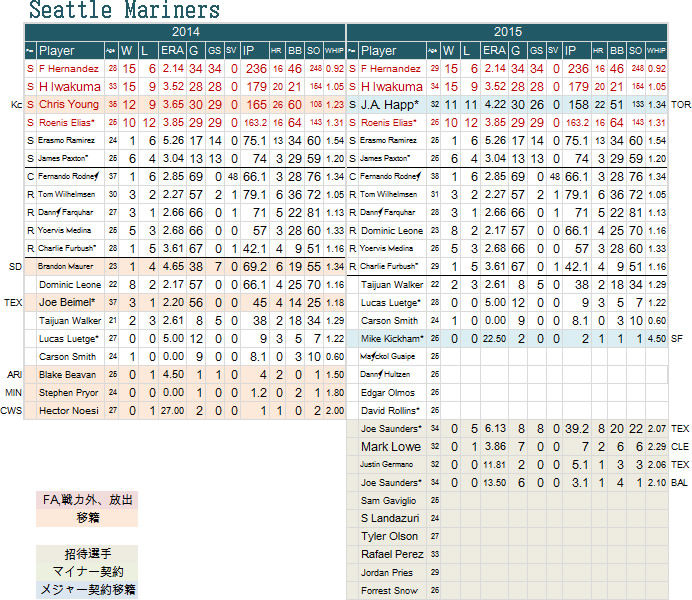Click the SF label beside Mike Kickham
The image size is (692, 600).
(x=677, y=339)
